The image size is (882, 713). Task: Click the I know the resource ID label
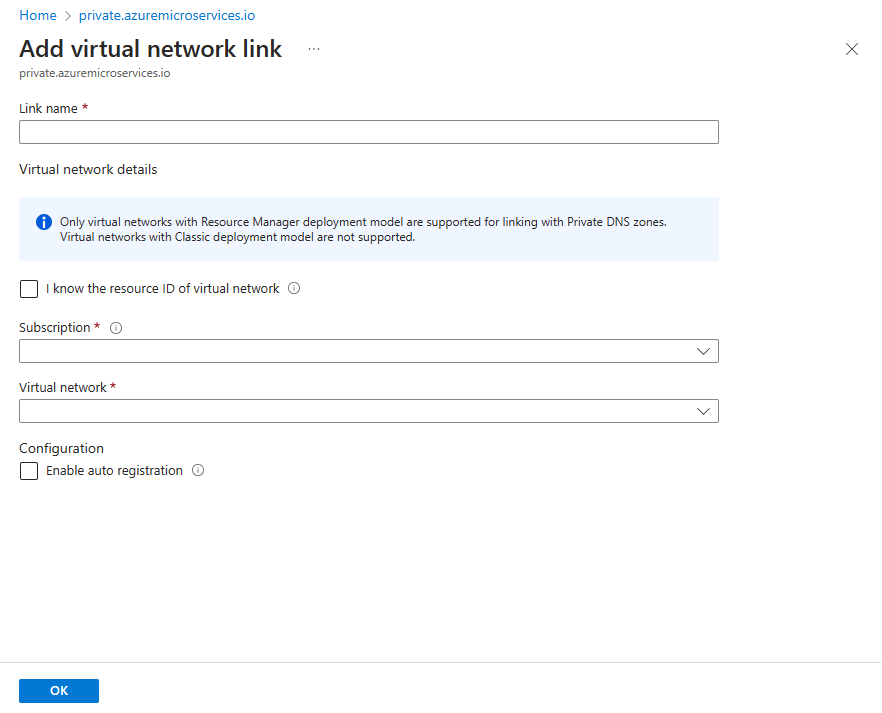(163, 288)
